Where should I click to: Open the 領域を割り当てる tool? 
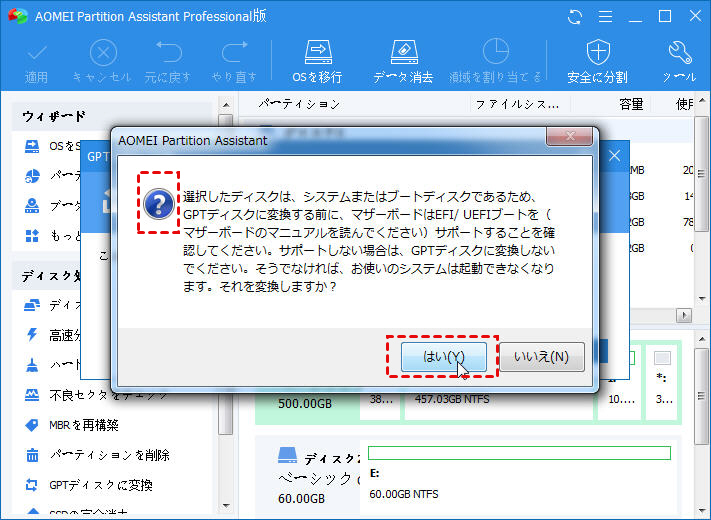(496, 62)
